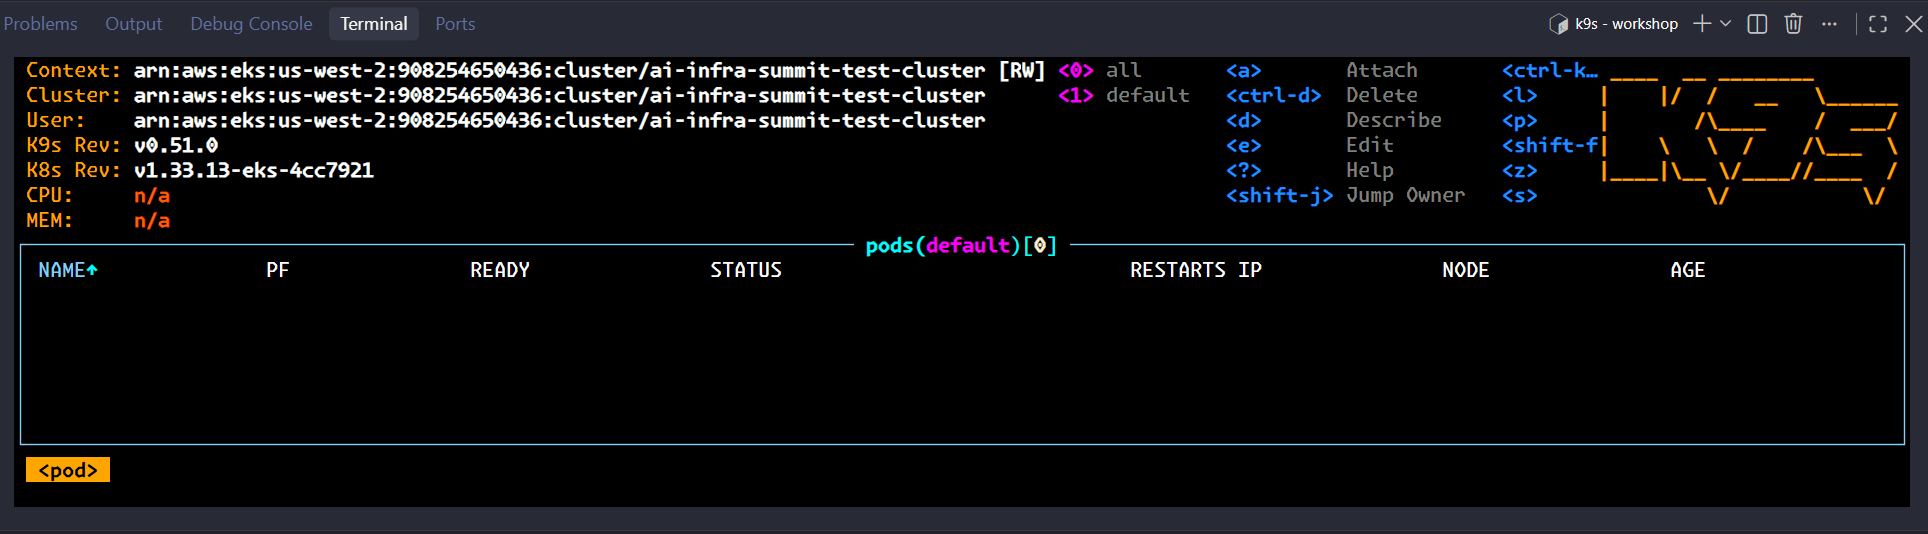Image resolution: width=1928 pixels, height=534 pixels.
Task: Click the K9s Rev v0.51.0 value
Action: [176, 145]
